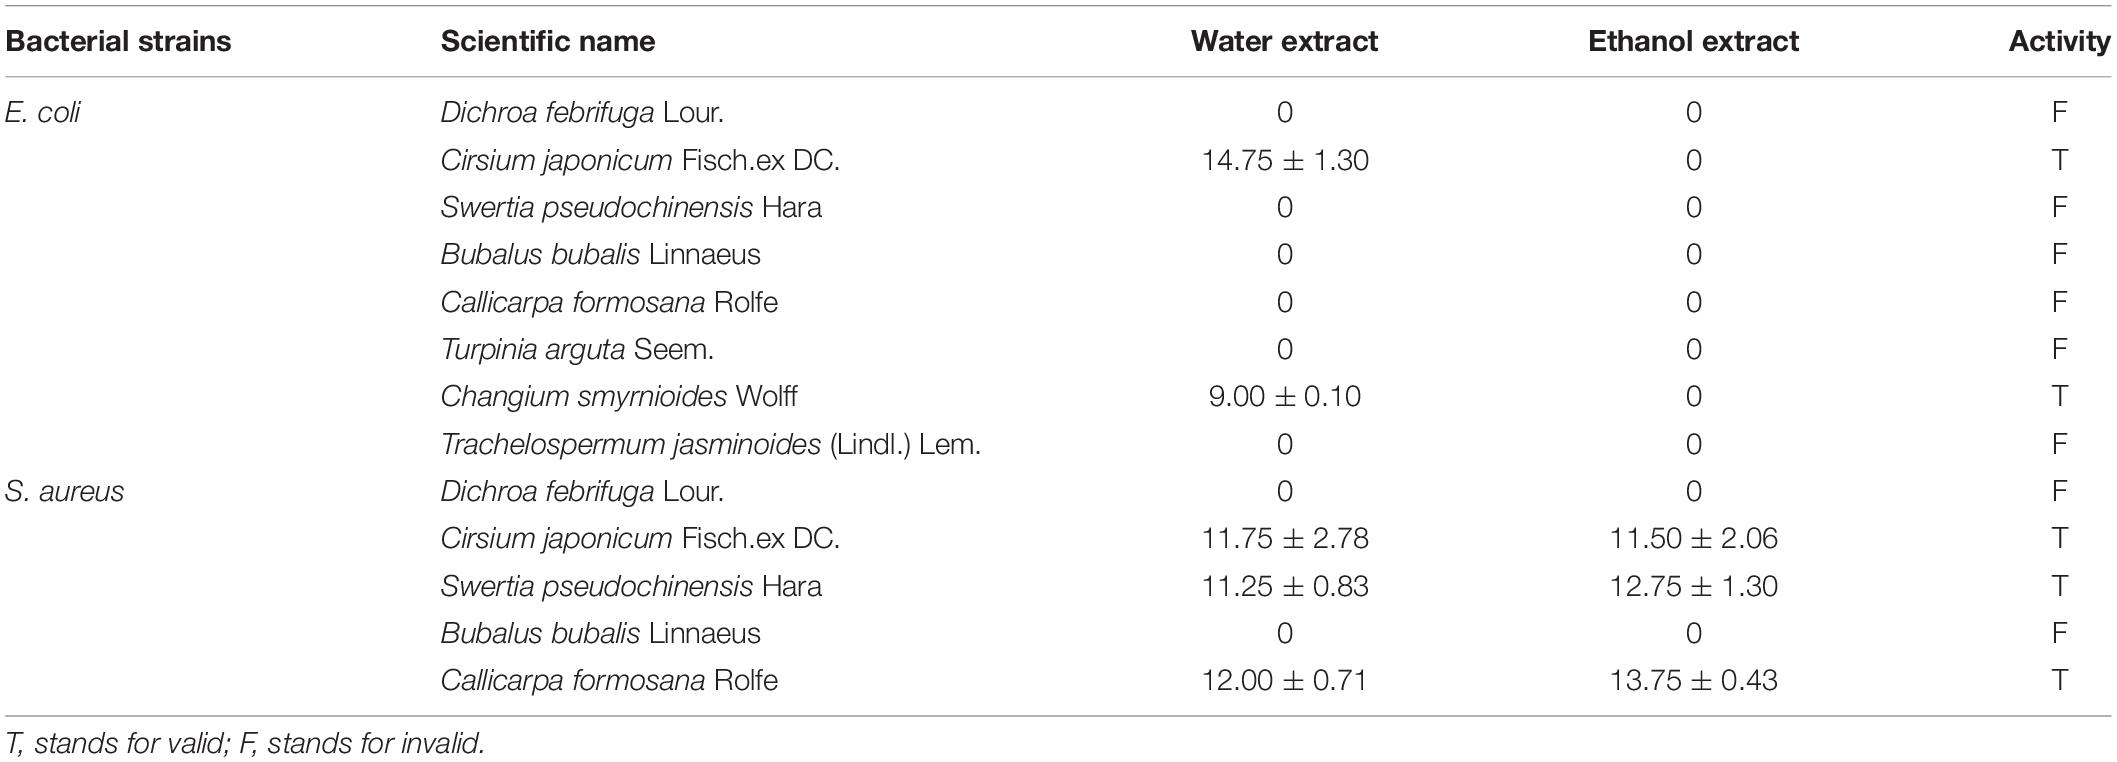Select the S. aureus strain label
Screen dimensions: 2117x762
coord(64,491)
